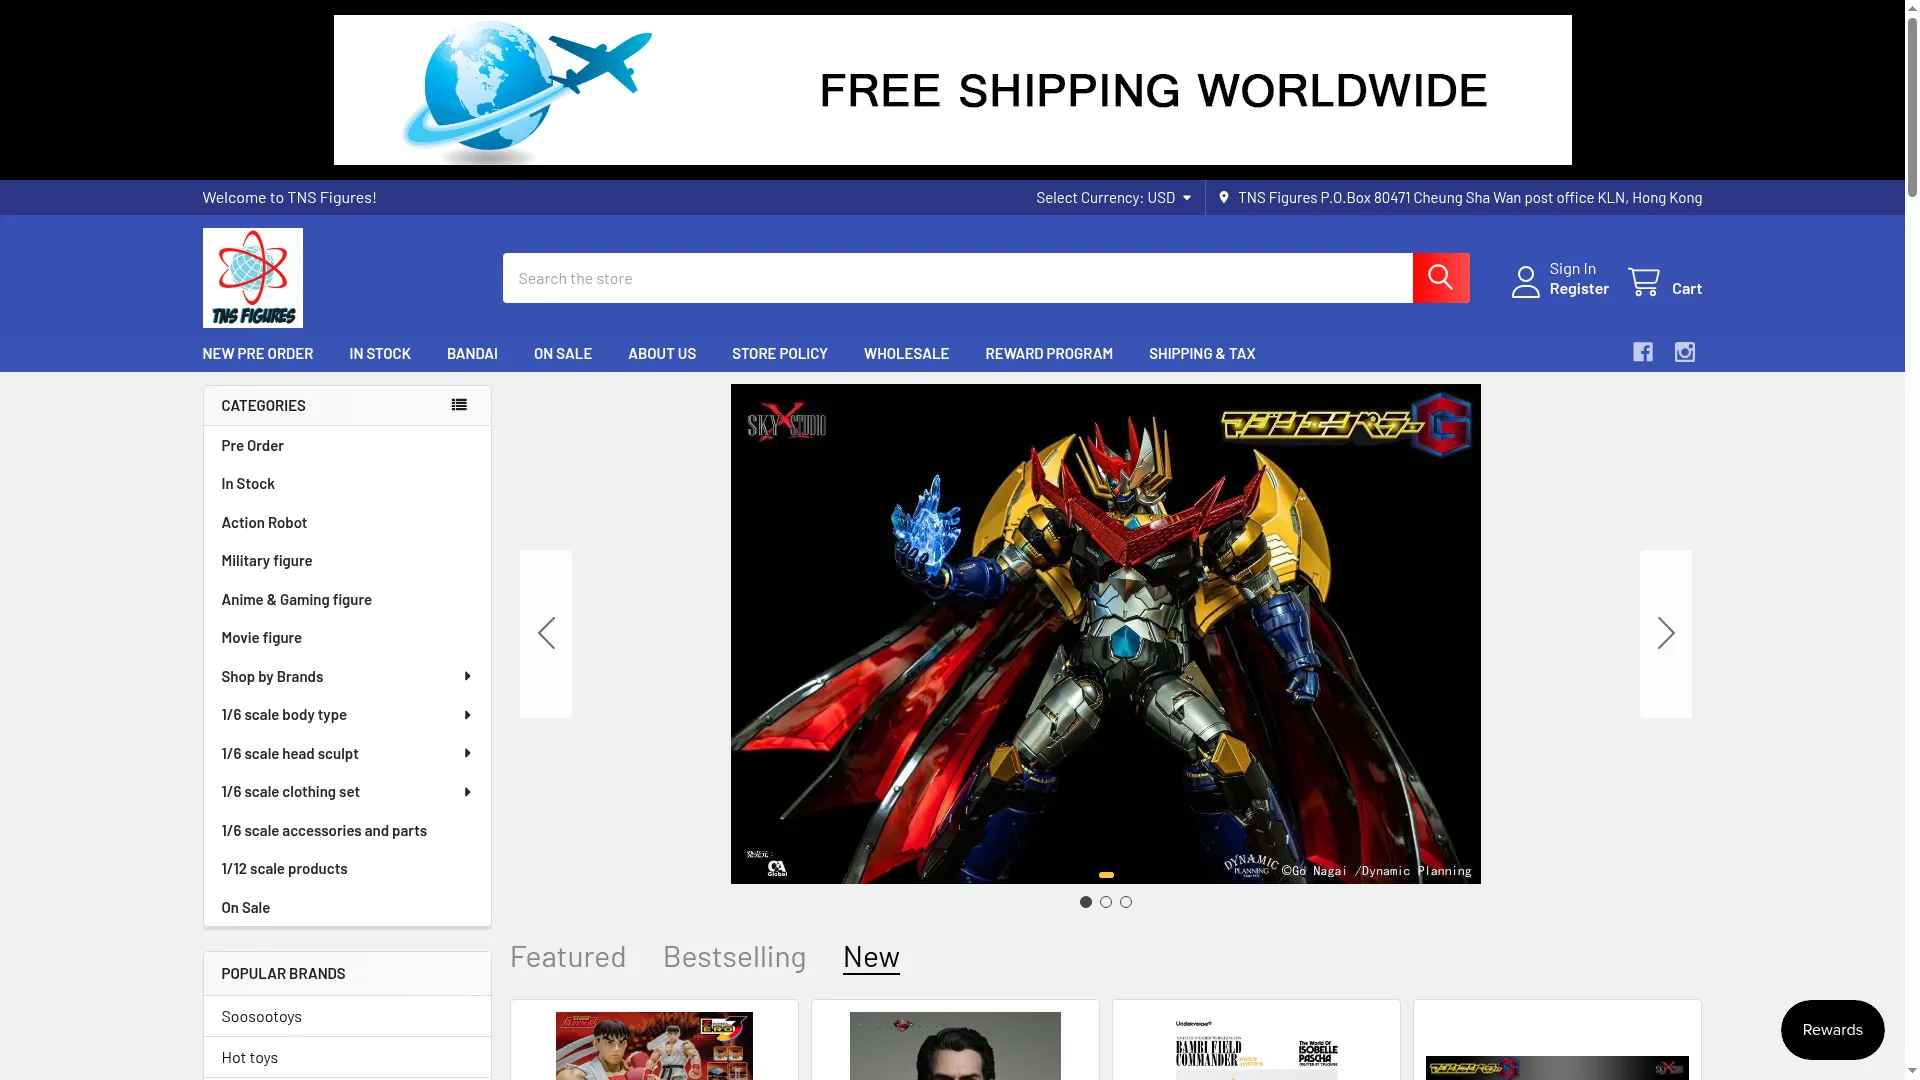Click the magnifier search button
The width and height of the screenshot is (1920, 1080).
[x=1440, y=278]
